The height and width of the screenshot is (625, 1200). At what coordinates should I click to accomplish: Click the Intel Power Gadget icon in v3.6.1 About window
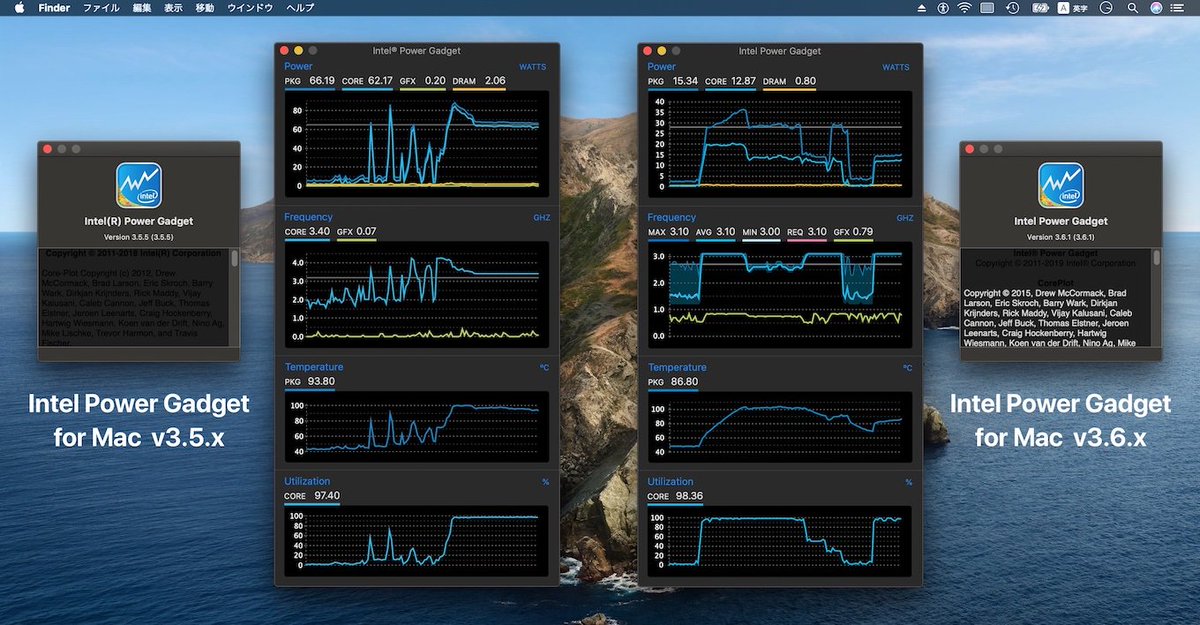(1060, 186)
